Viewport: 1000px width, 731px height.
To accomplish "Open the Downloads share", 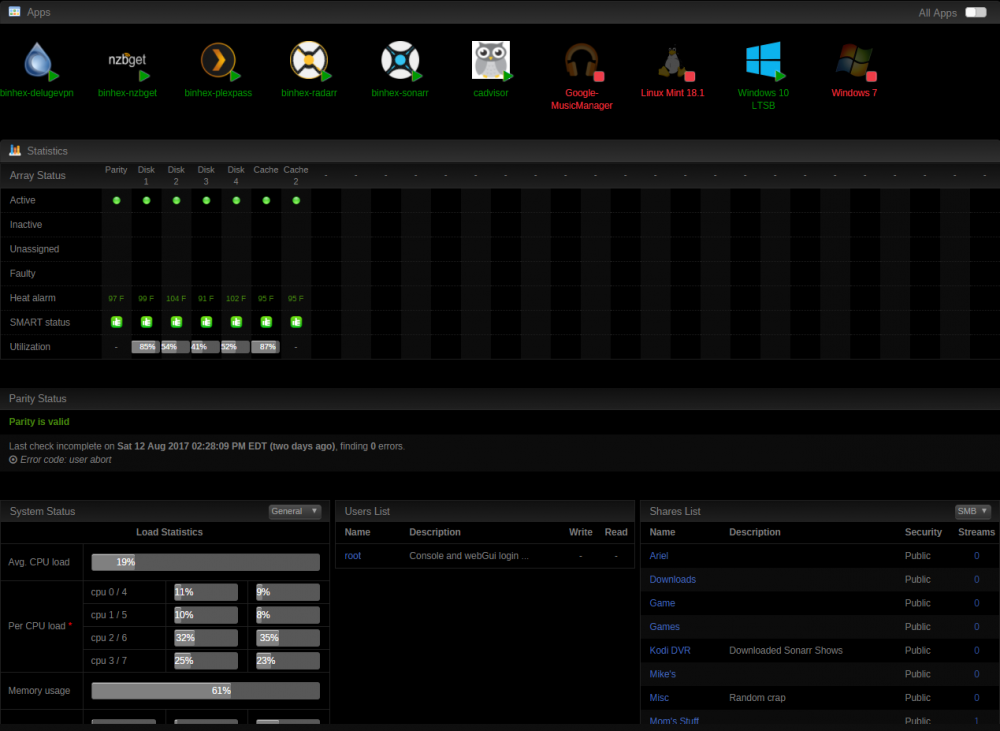I will [672, 579].
